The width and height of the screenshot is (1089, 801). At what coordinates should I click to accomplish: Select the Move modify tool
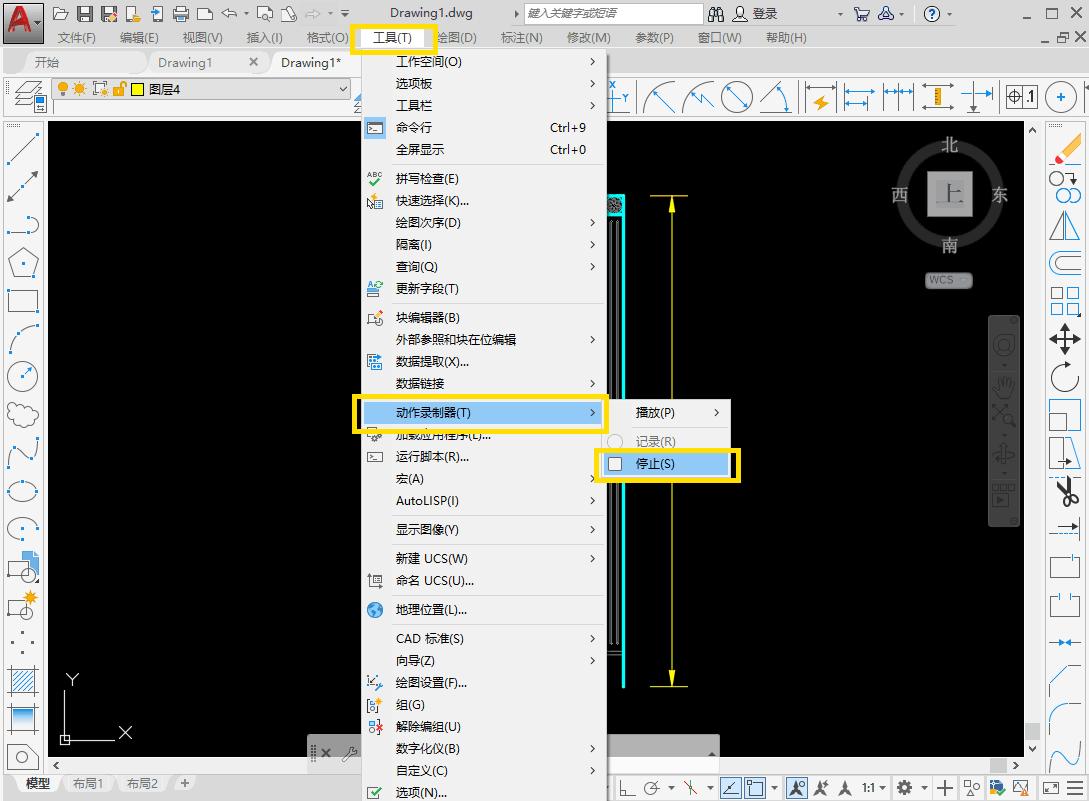(1066, 340)
